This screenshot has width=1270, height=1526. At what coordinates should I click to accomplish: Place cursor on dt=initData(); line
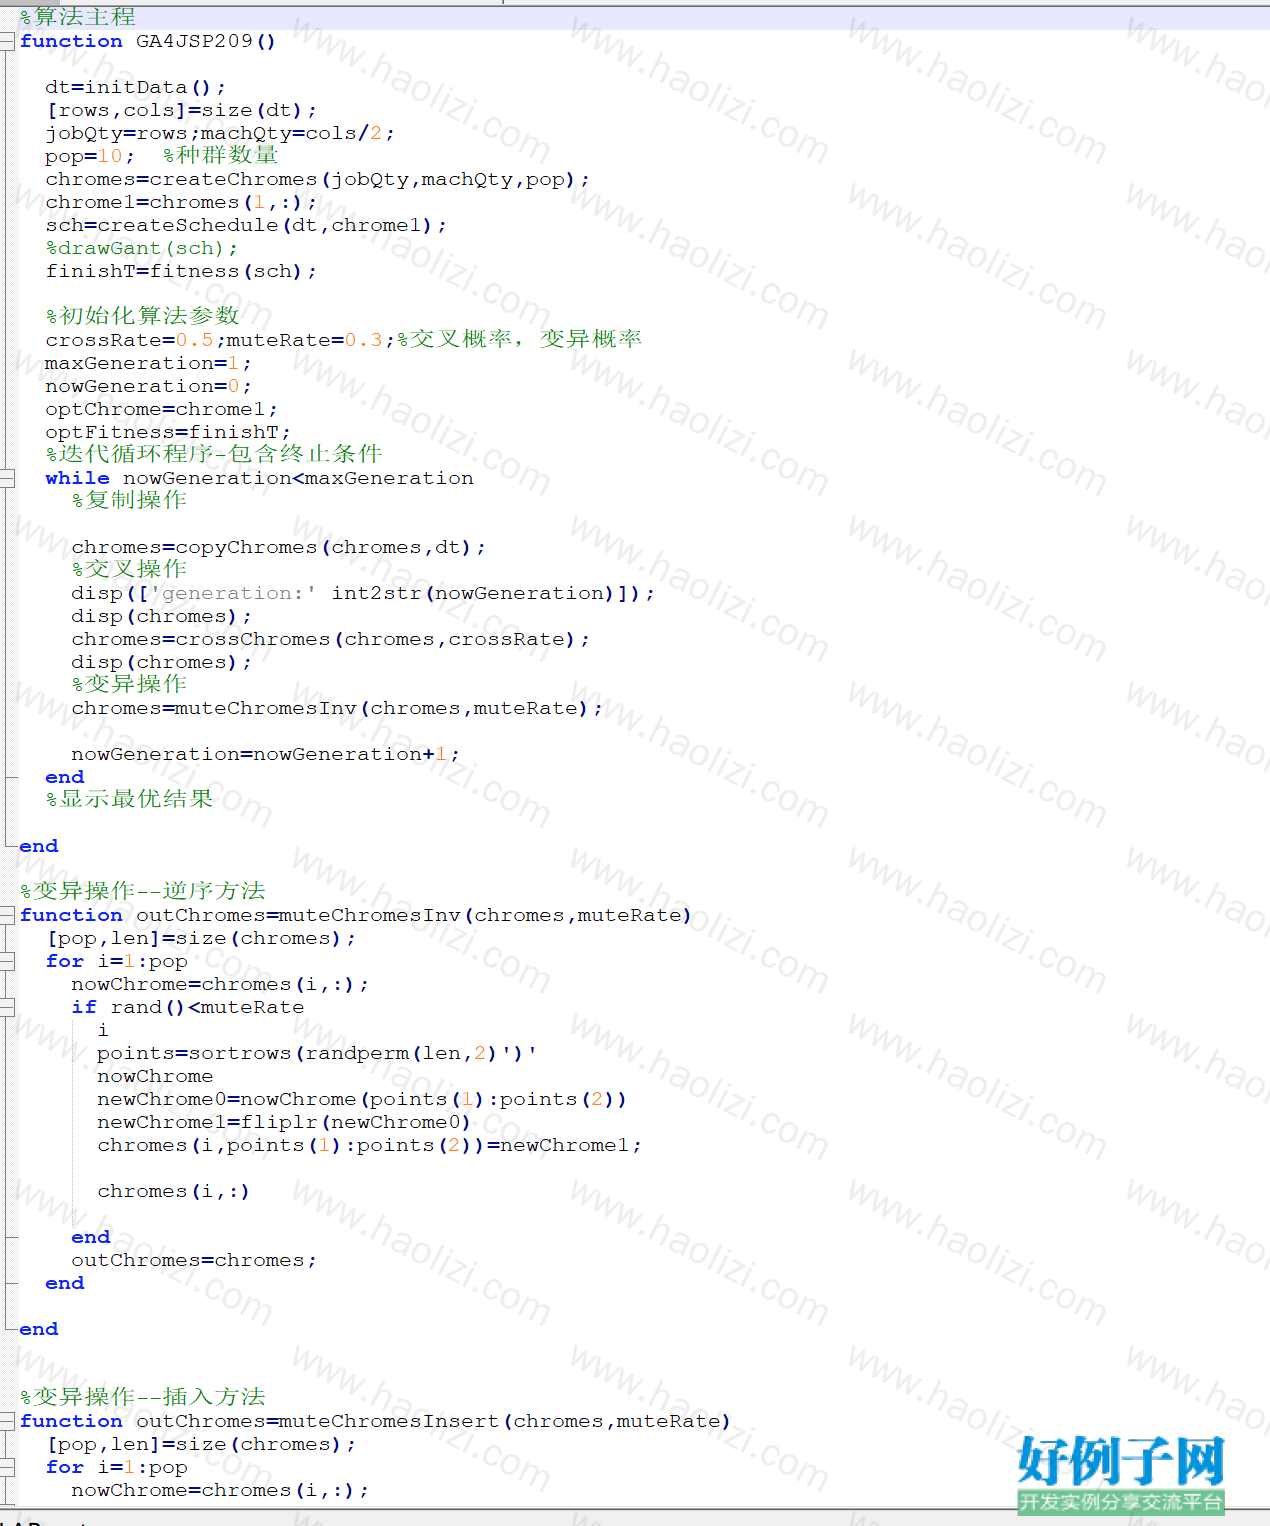(x=136, y=87)
